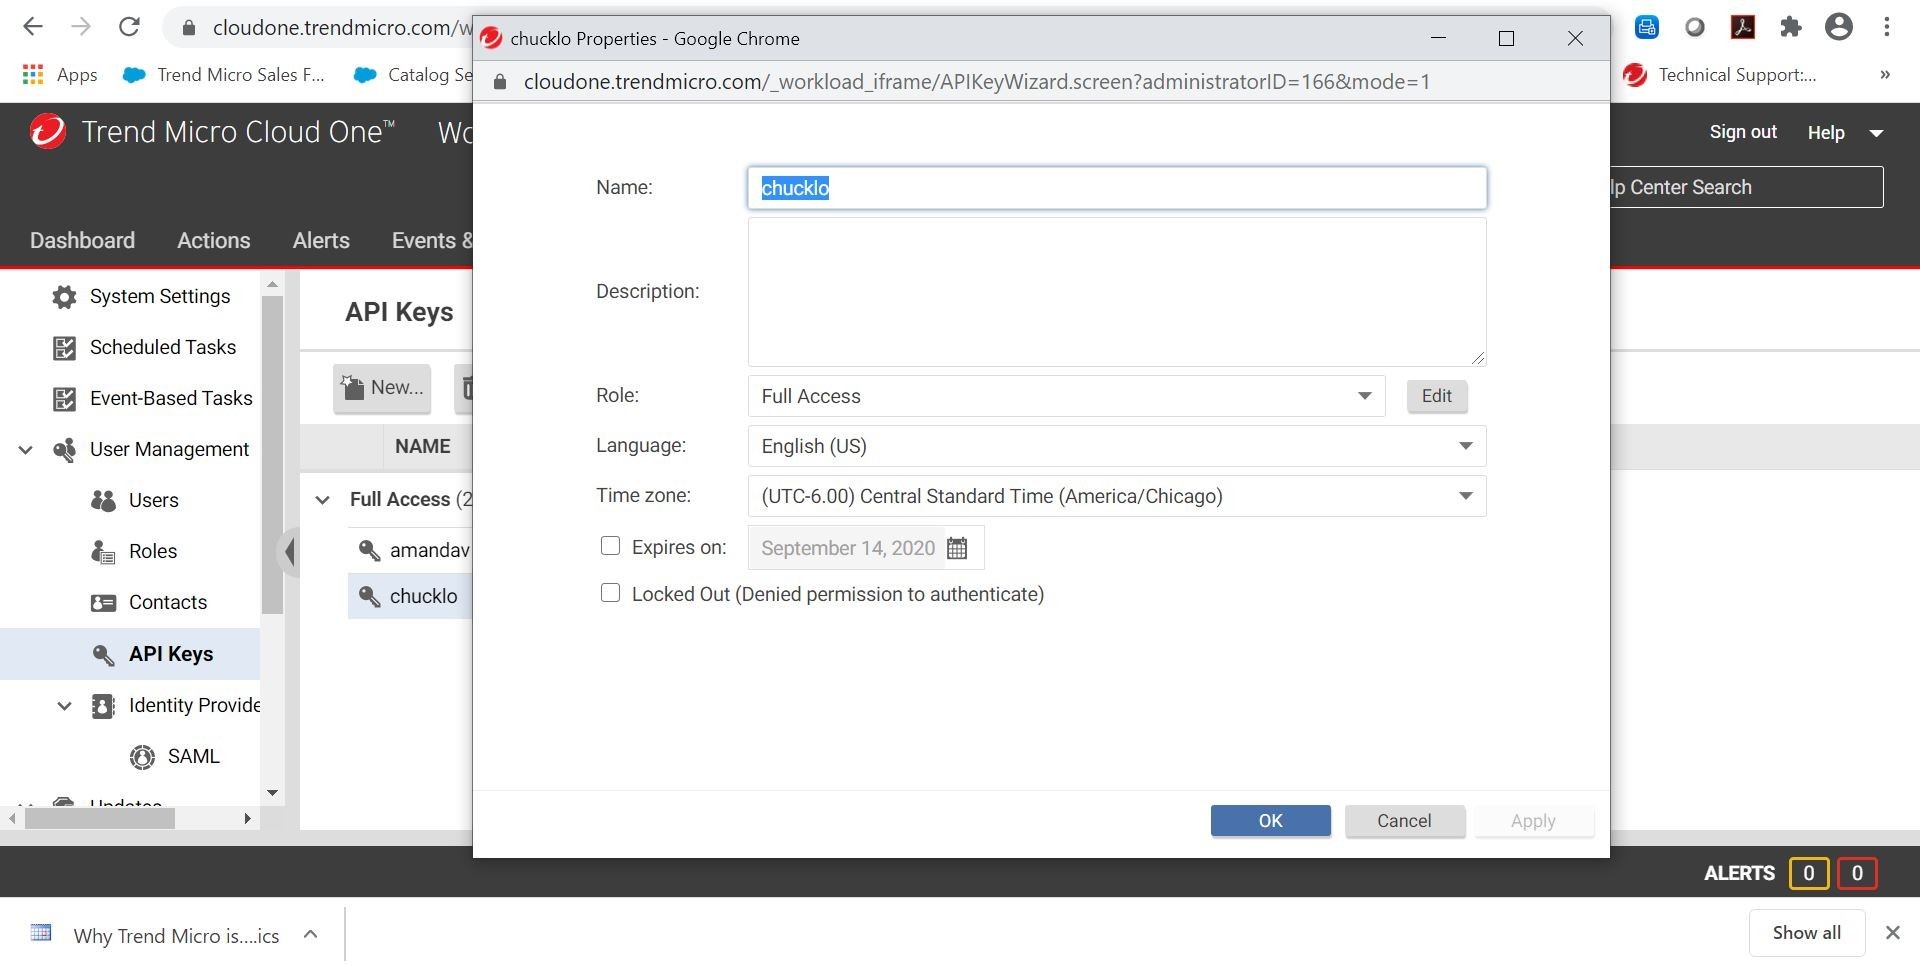The height and width of the screenshot is (965, 1920).
Task: Show all downloads
Action: click(x=1806, y=933)
